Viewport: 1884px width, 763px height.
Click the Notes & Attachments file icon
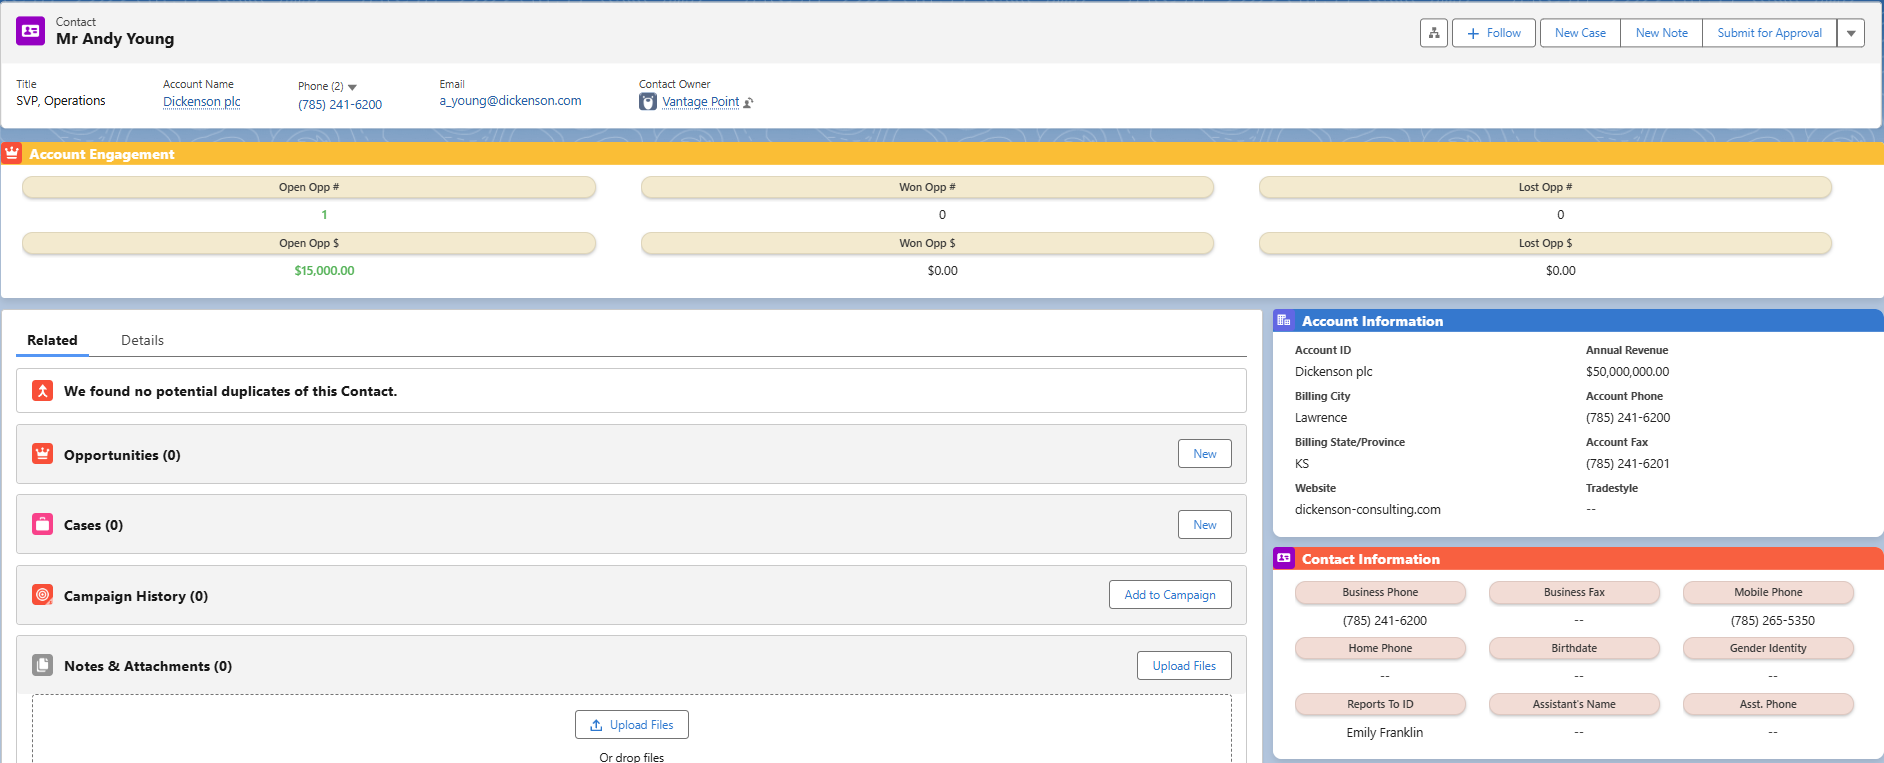coord(42,665)
